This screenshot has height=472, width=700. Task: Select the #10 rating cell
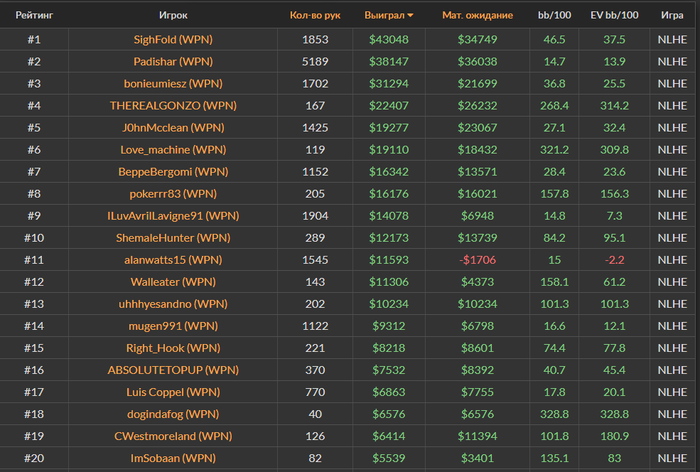[34, 238]
